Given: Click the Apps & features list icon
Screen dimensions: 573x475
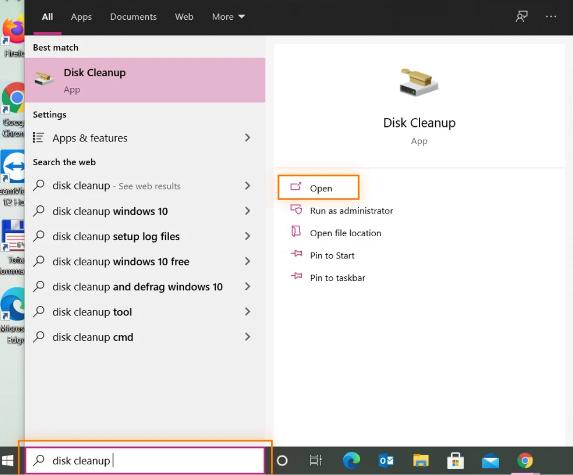Looking at the screenshot, I should pos(38,138).
